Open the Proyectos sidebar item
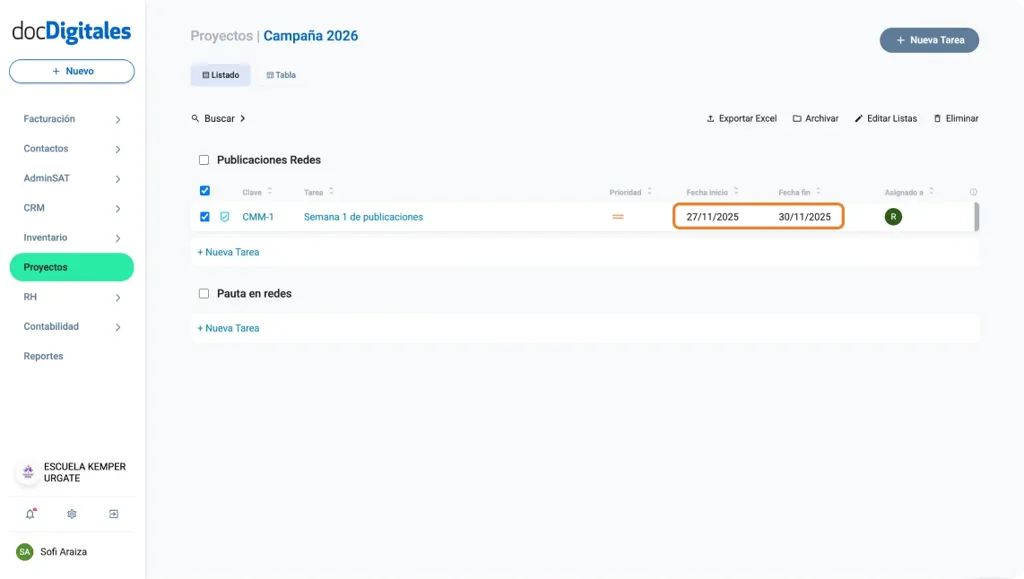 [71, 267]
